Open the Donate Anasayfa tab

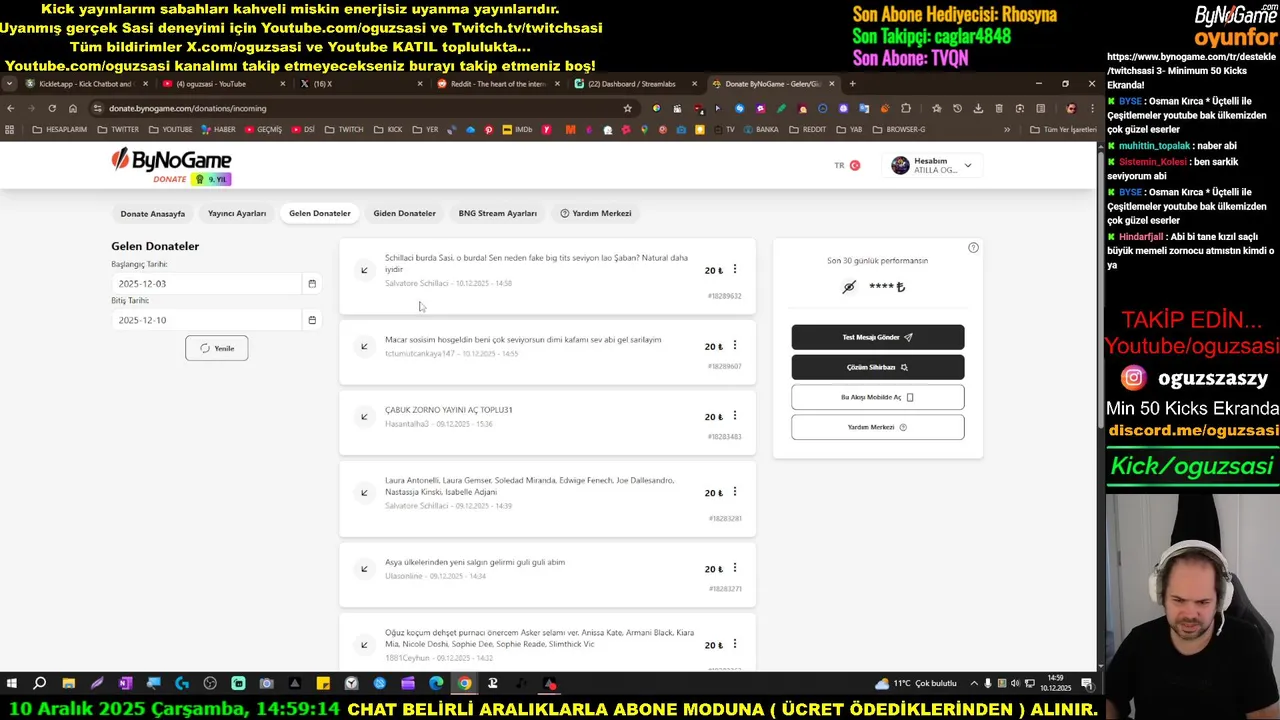pos(153,213)
